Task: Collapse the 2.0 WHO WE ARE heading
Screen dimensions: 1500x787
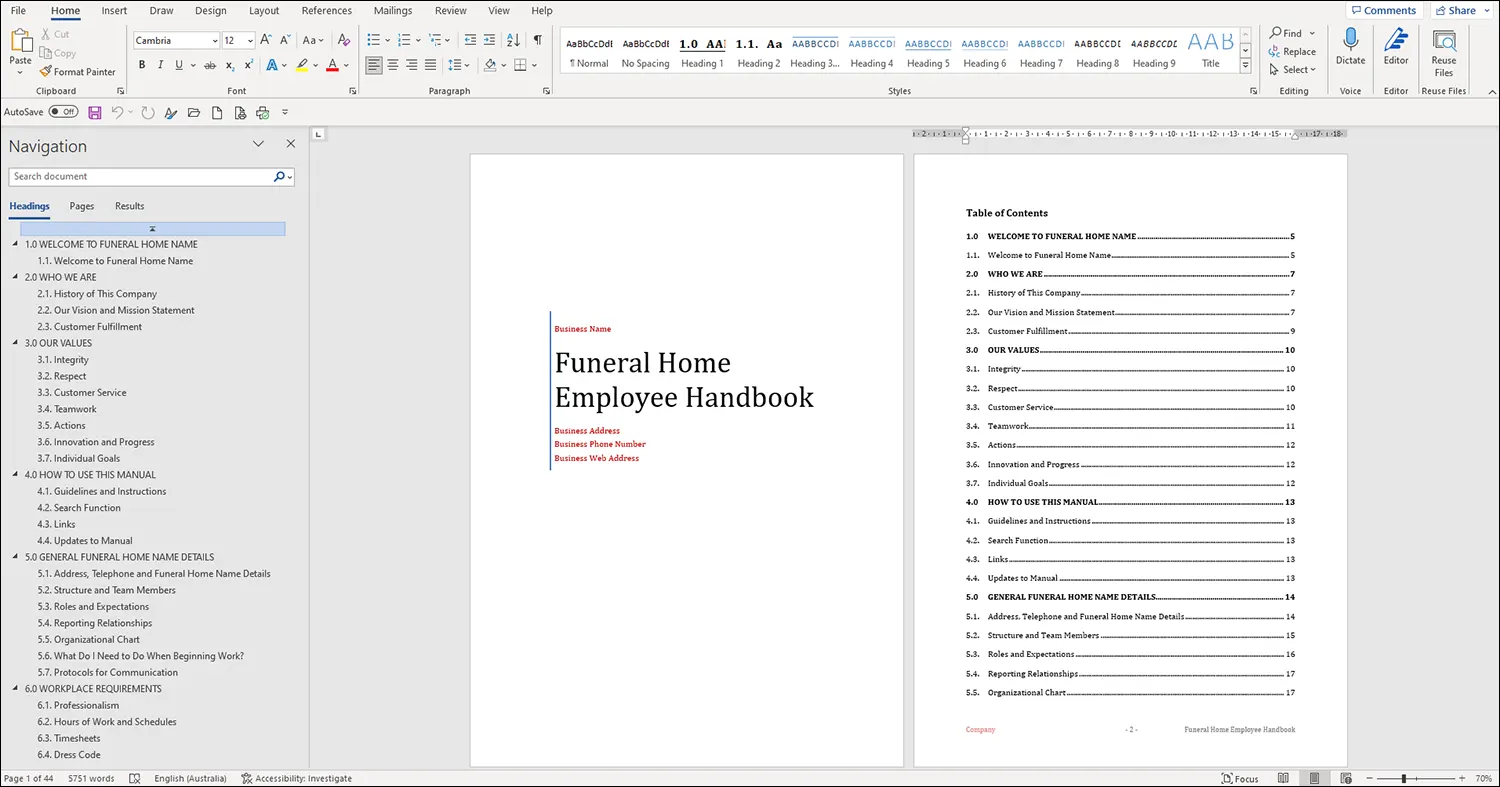Action: (x=15, y=277)
